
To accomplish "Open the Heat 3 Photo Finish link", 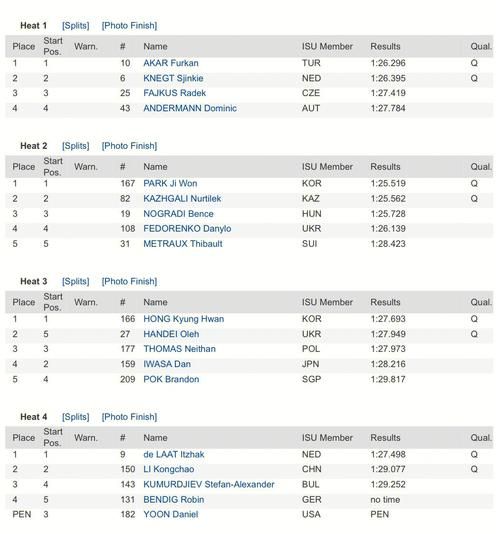I will click(x=129, y=281).
